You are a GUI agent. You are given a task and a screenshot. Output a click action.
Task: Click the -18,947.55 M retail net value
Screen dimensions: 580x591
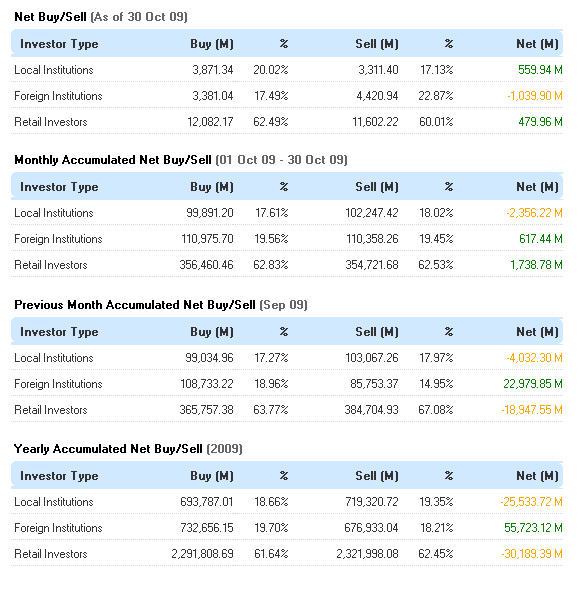(x=532, y=410)
